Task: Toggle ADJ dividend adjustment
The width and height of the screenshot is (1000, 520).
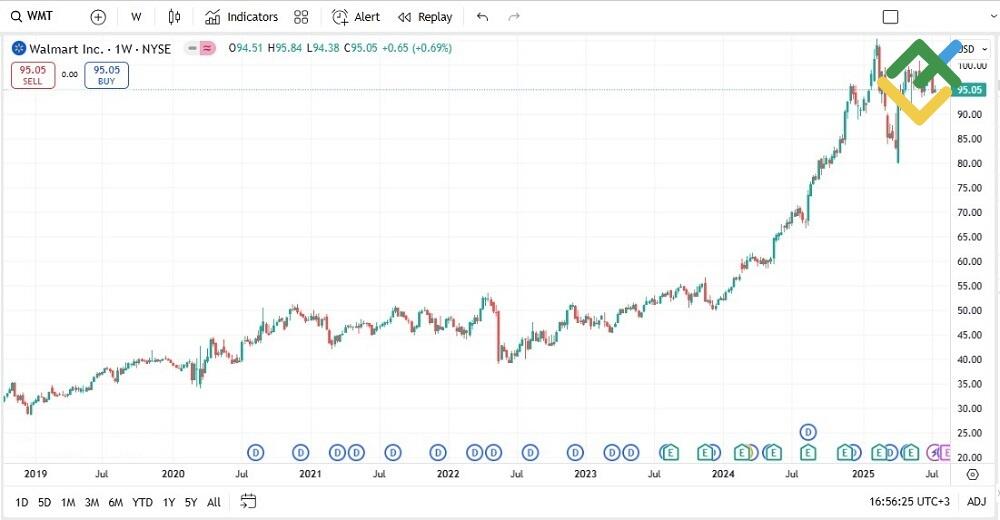Action: [x=976, y=501]
